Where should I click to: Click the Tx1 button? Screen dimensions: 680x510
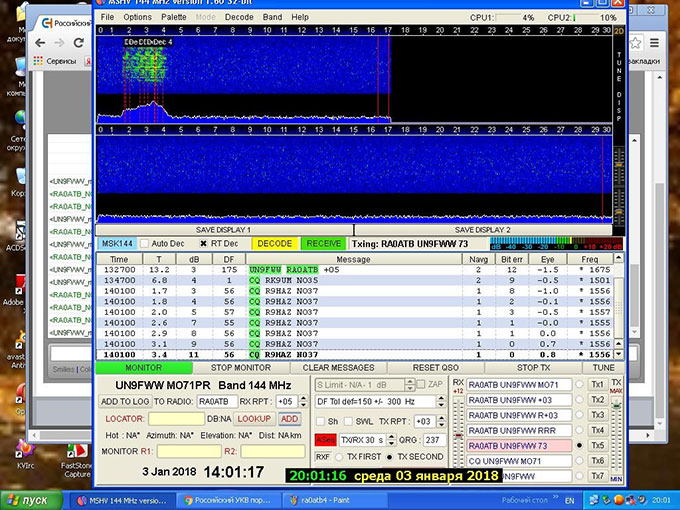598,385
